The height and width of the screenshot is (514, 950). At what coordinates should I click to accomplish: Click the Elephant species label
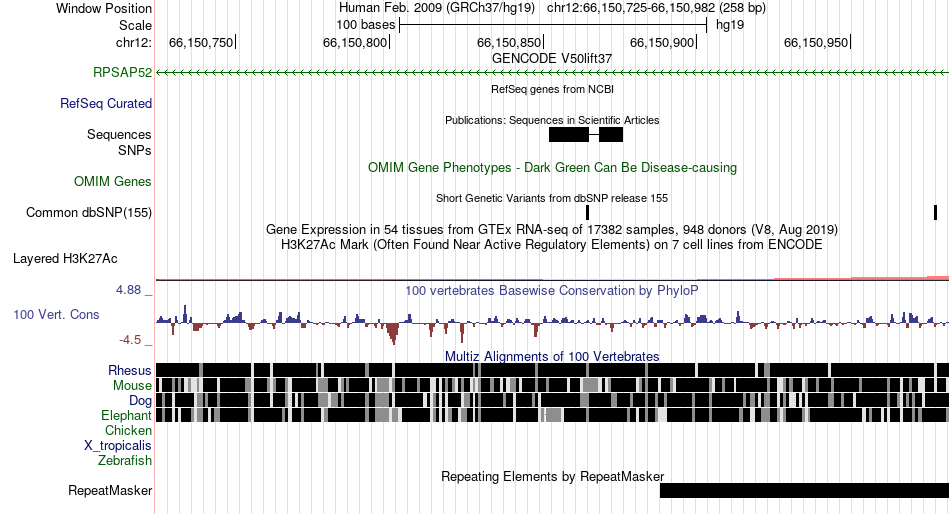tap(127, 415)
